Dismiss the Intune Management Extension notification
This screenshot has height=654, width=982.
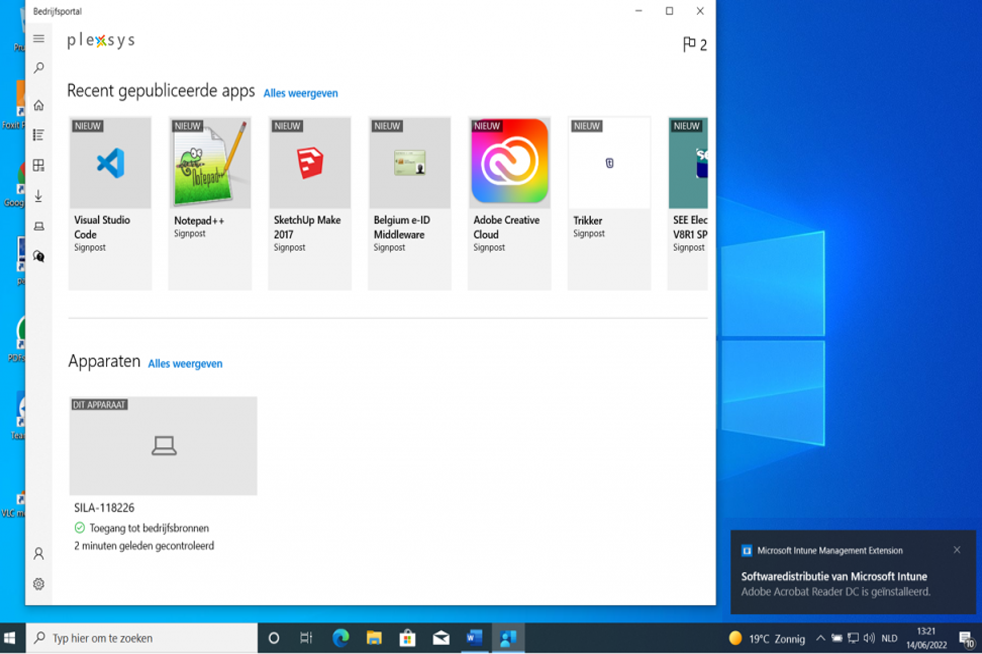click(957, 550)
